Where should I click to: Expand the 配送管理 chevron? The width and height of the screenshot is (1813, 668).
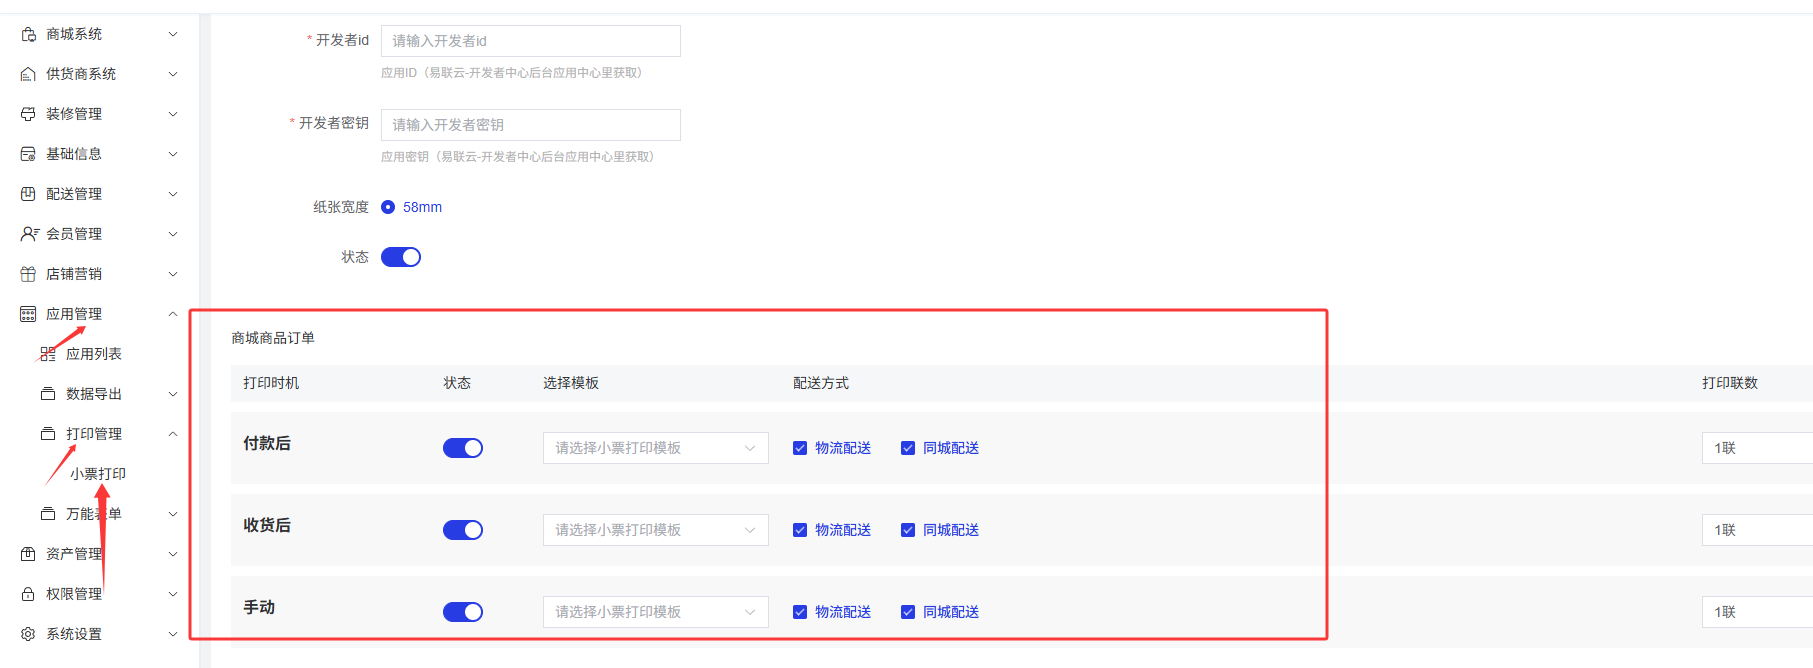pos(173,194)
